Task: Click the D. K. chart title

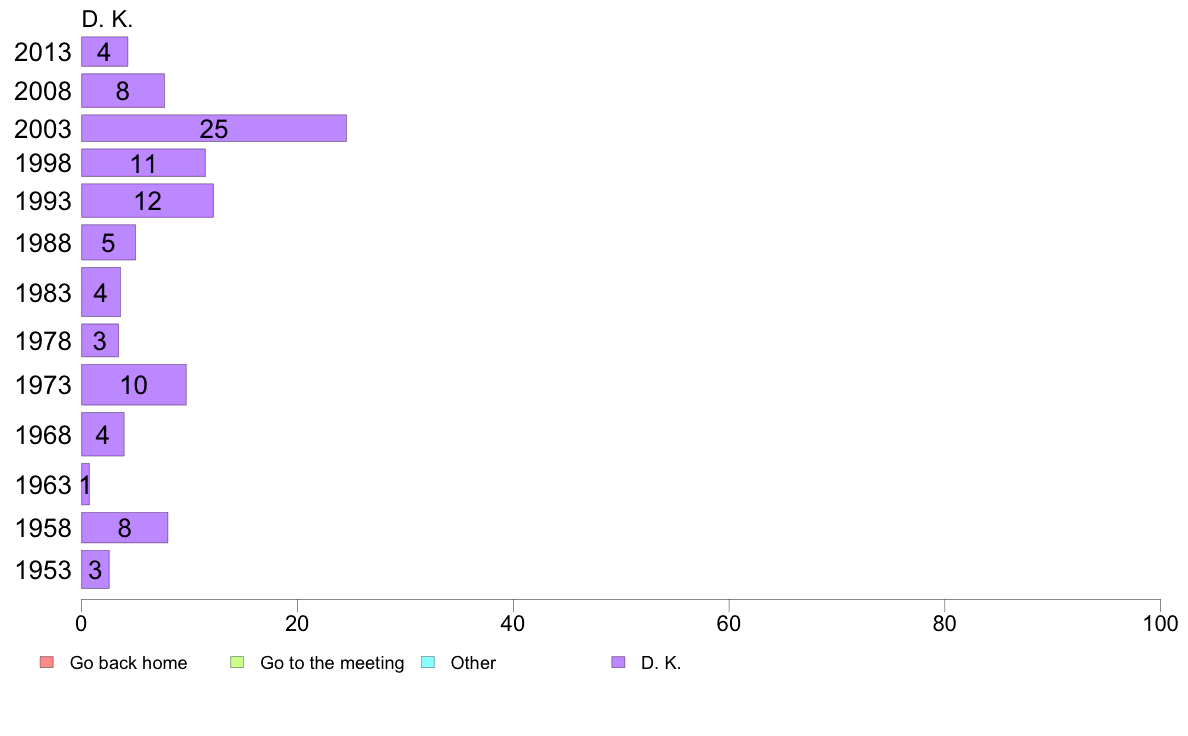Action: (x=107, y=19)
